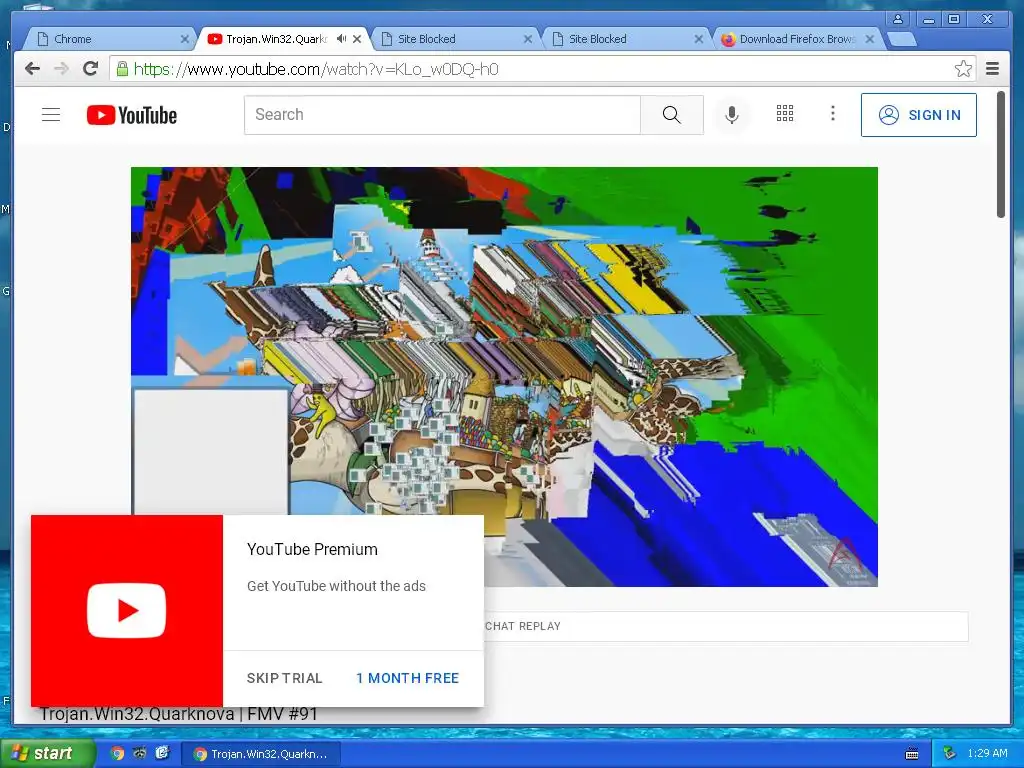The height and width of the screenshot is (768, 1024).
Task: Click 1 MONTH FREE offer
Action: [x=407, y=678]
